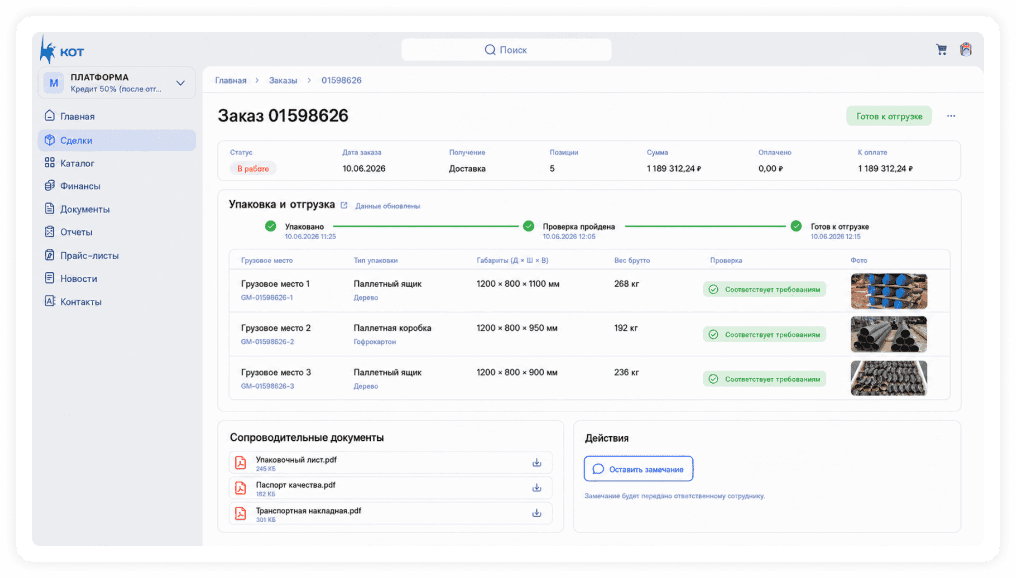The image size is (1016, 578).
Task: Open Главная in the sidebar menu
Action: click(x=117, y=117)
